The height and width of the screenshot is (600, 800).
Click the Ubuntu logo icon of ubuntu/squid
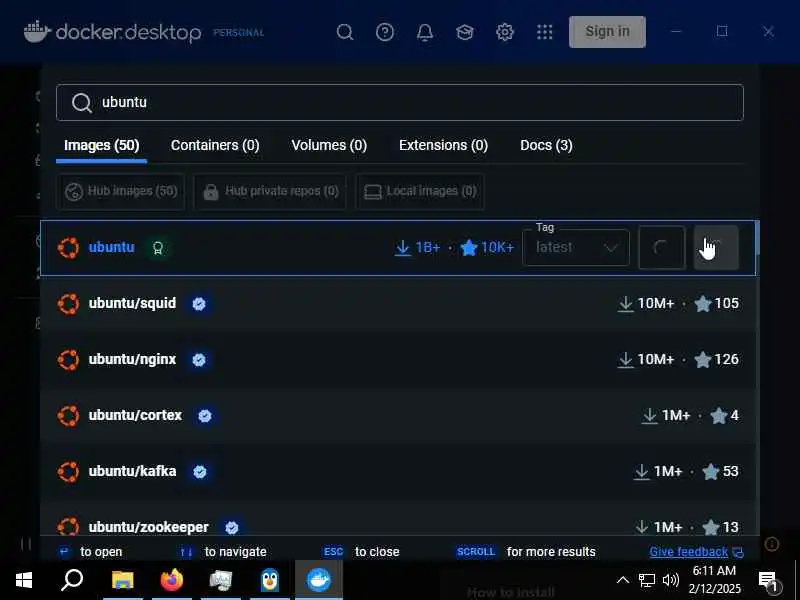68,304
